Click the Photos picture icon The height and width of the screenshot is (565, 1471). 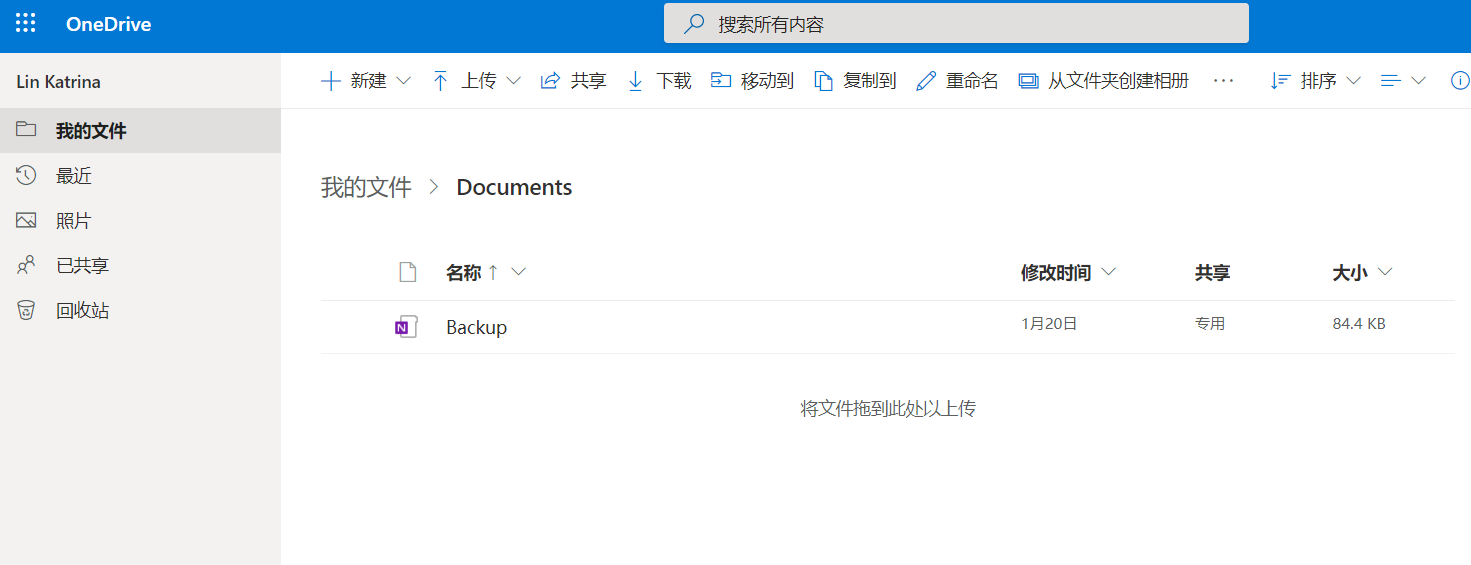coord(26,220)
